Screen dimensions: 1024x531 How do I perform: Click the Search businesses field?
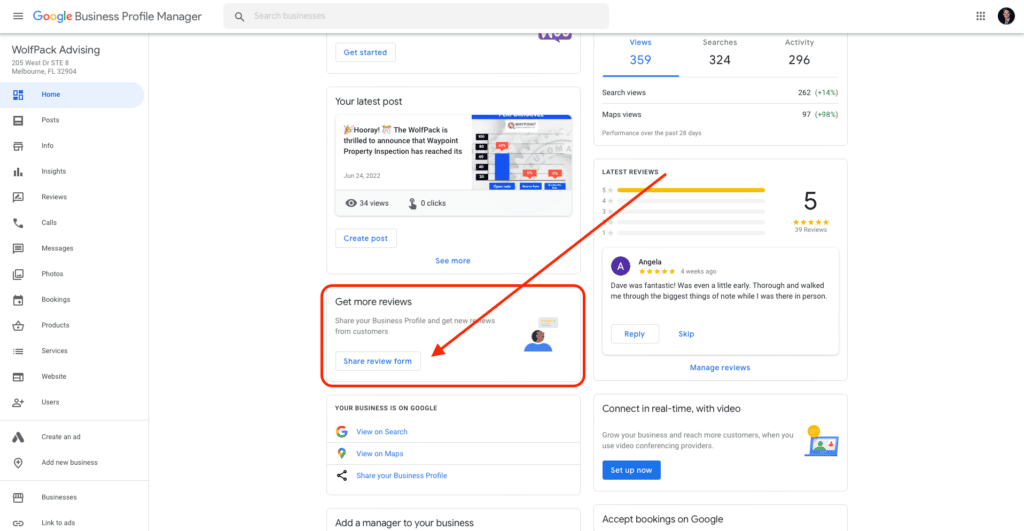pos(416,16)
